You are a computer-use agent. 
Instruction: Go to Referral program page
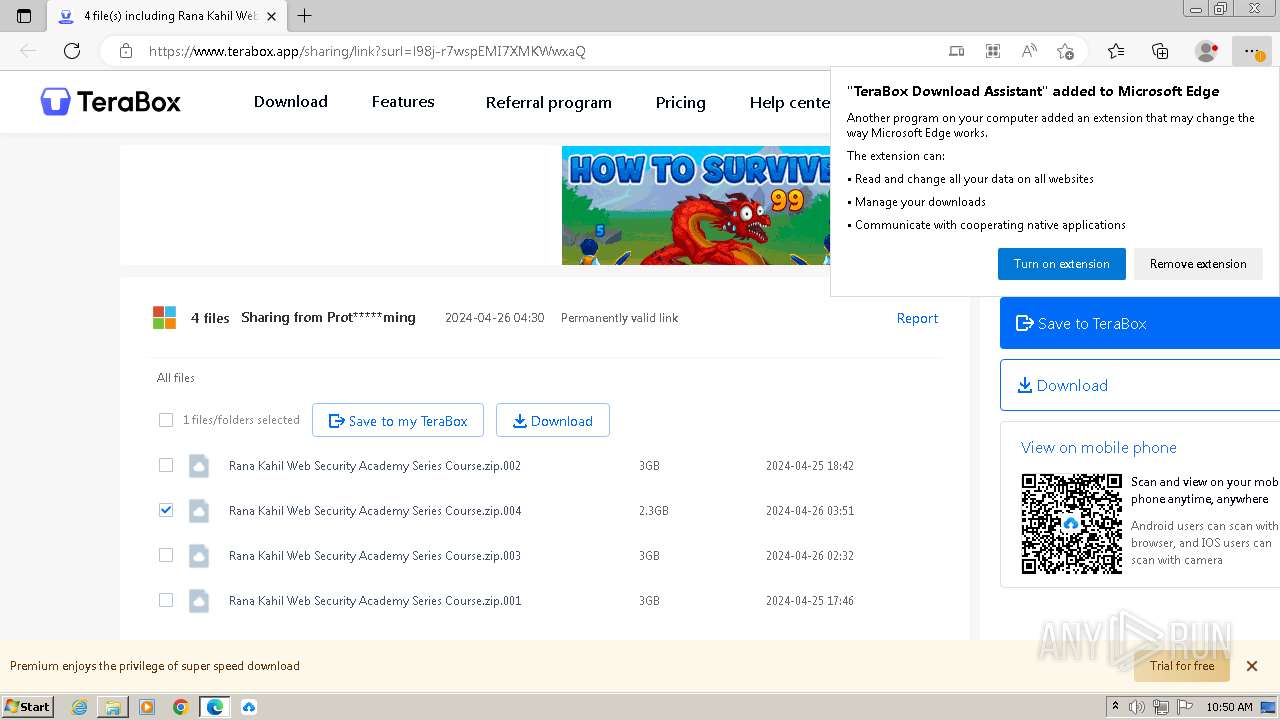pos(549,102)
